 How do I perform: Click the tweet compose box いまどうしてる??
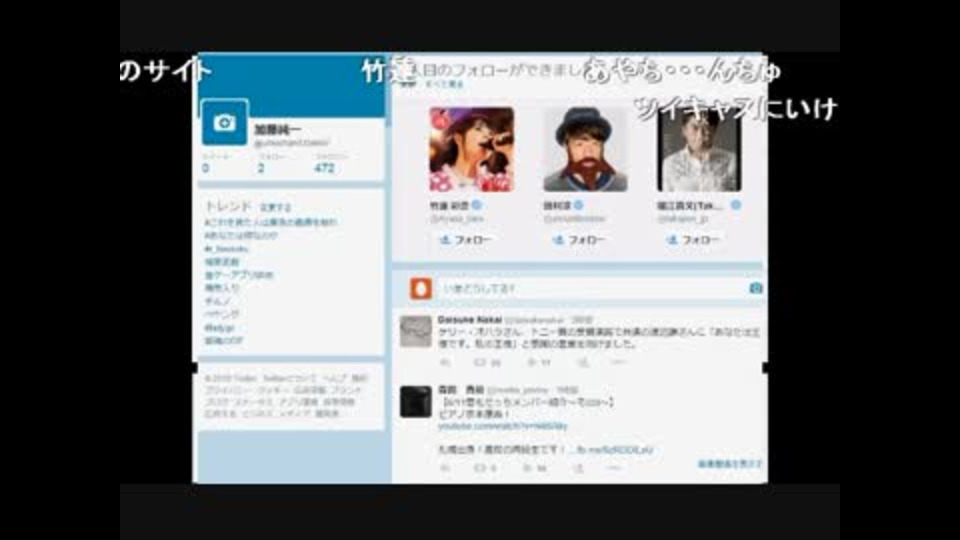coord(593,288)
